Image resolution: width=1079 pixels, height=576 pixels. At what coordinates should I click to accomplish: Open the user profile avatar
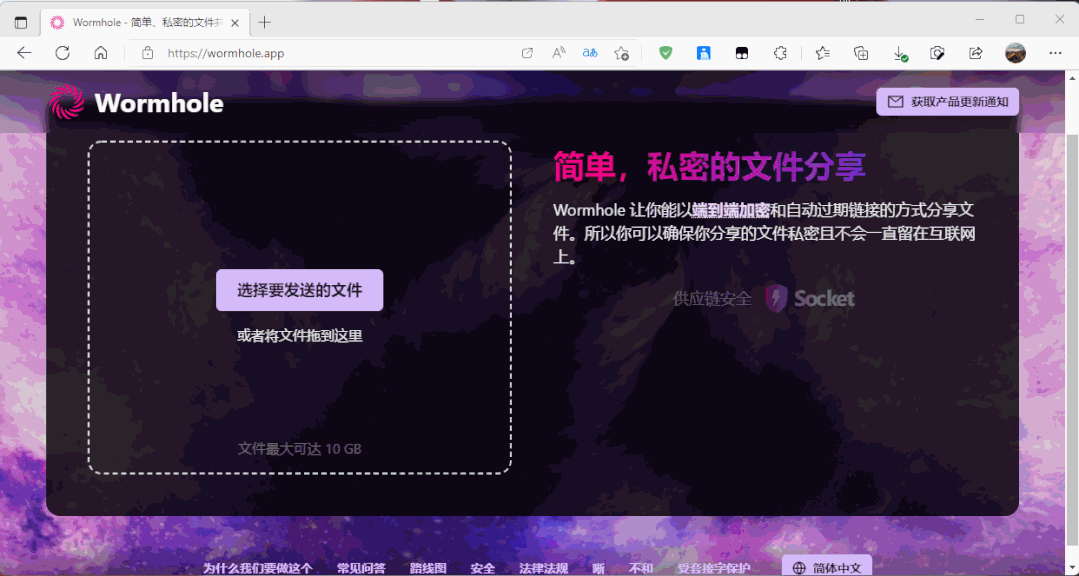1015,53
